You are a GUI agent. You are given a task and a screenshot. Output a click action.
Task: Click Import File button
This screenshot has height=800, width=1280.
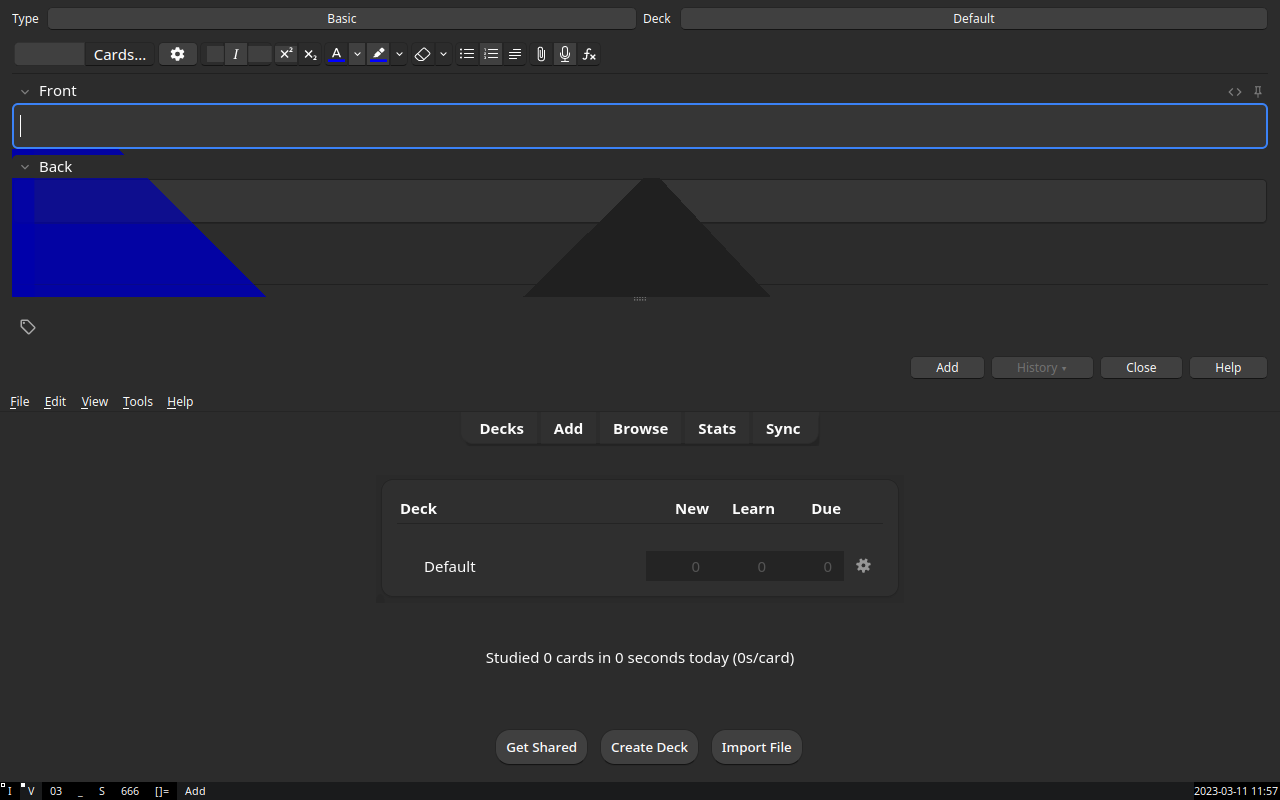[x=756, y=747]
